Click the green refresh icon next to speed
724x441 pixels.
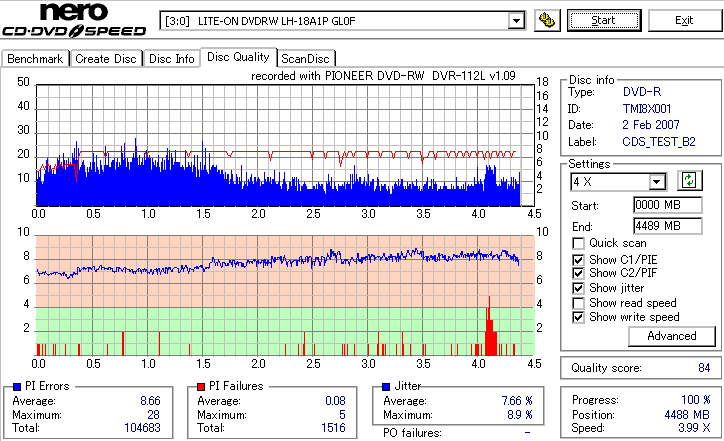(689, 181)
